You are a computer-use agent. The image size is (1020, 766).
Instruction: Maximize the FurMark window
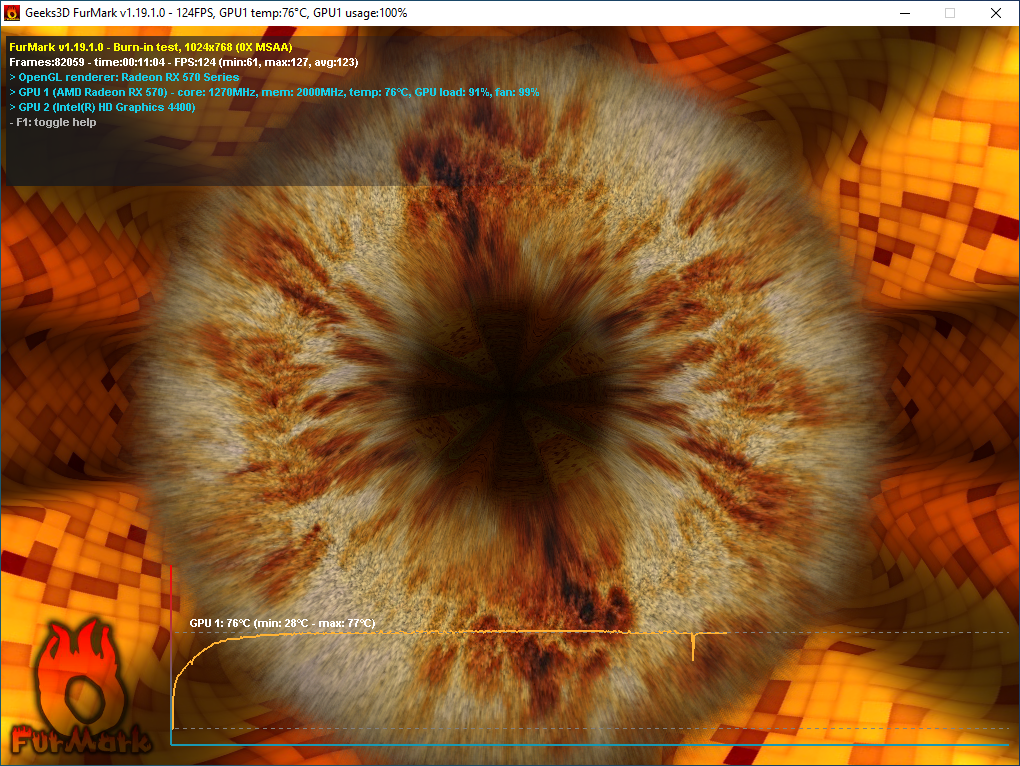[x=950, y=13]
